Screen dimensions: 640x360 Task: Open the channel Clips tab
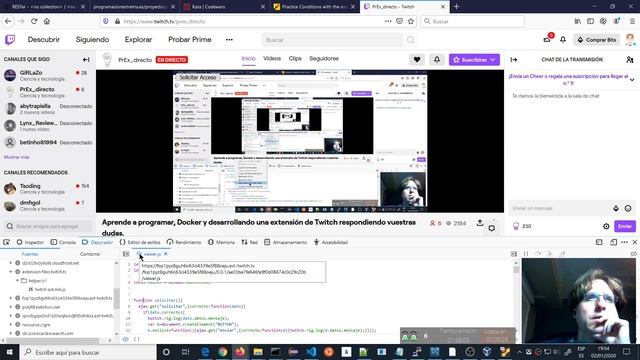click(x=295, y=58)
